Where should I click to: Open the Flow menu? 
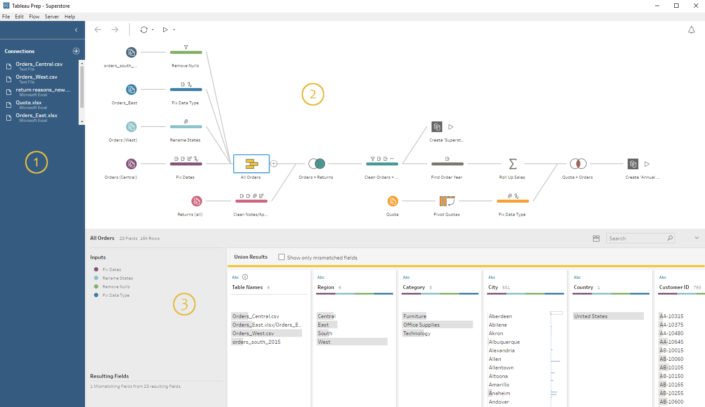coord(34,17)
